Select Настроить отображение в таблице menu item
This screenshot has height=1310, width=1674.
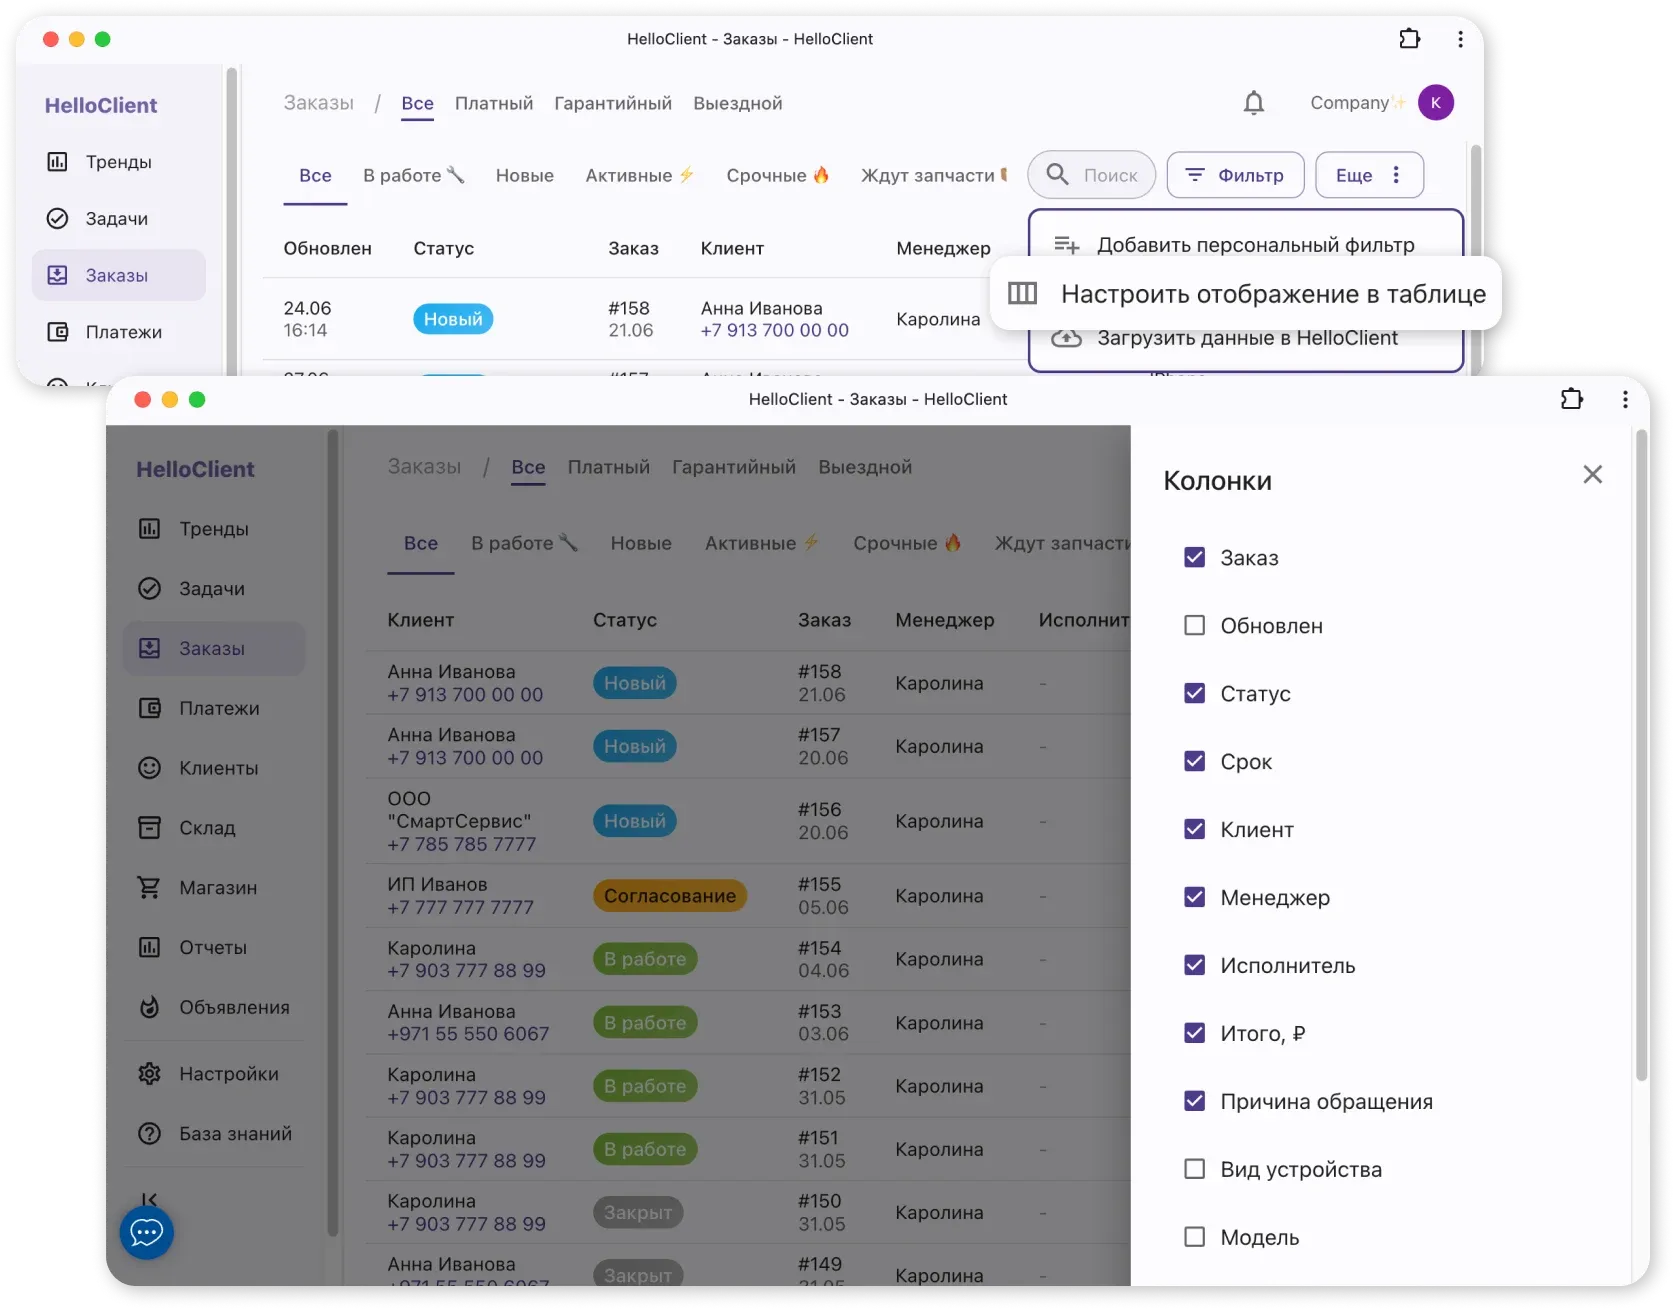point(1245,294)
